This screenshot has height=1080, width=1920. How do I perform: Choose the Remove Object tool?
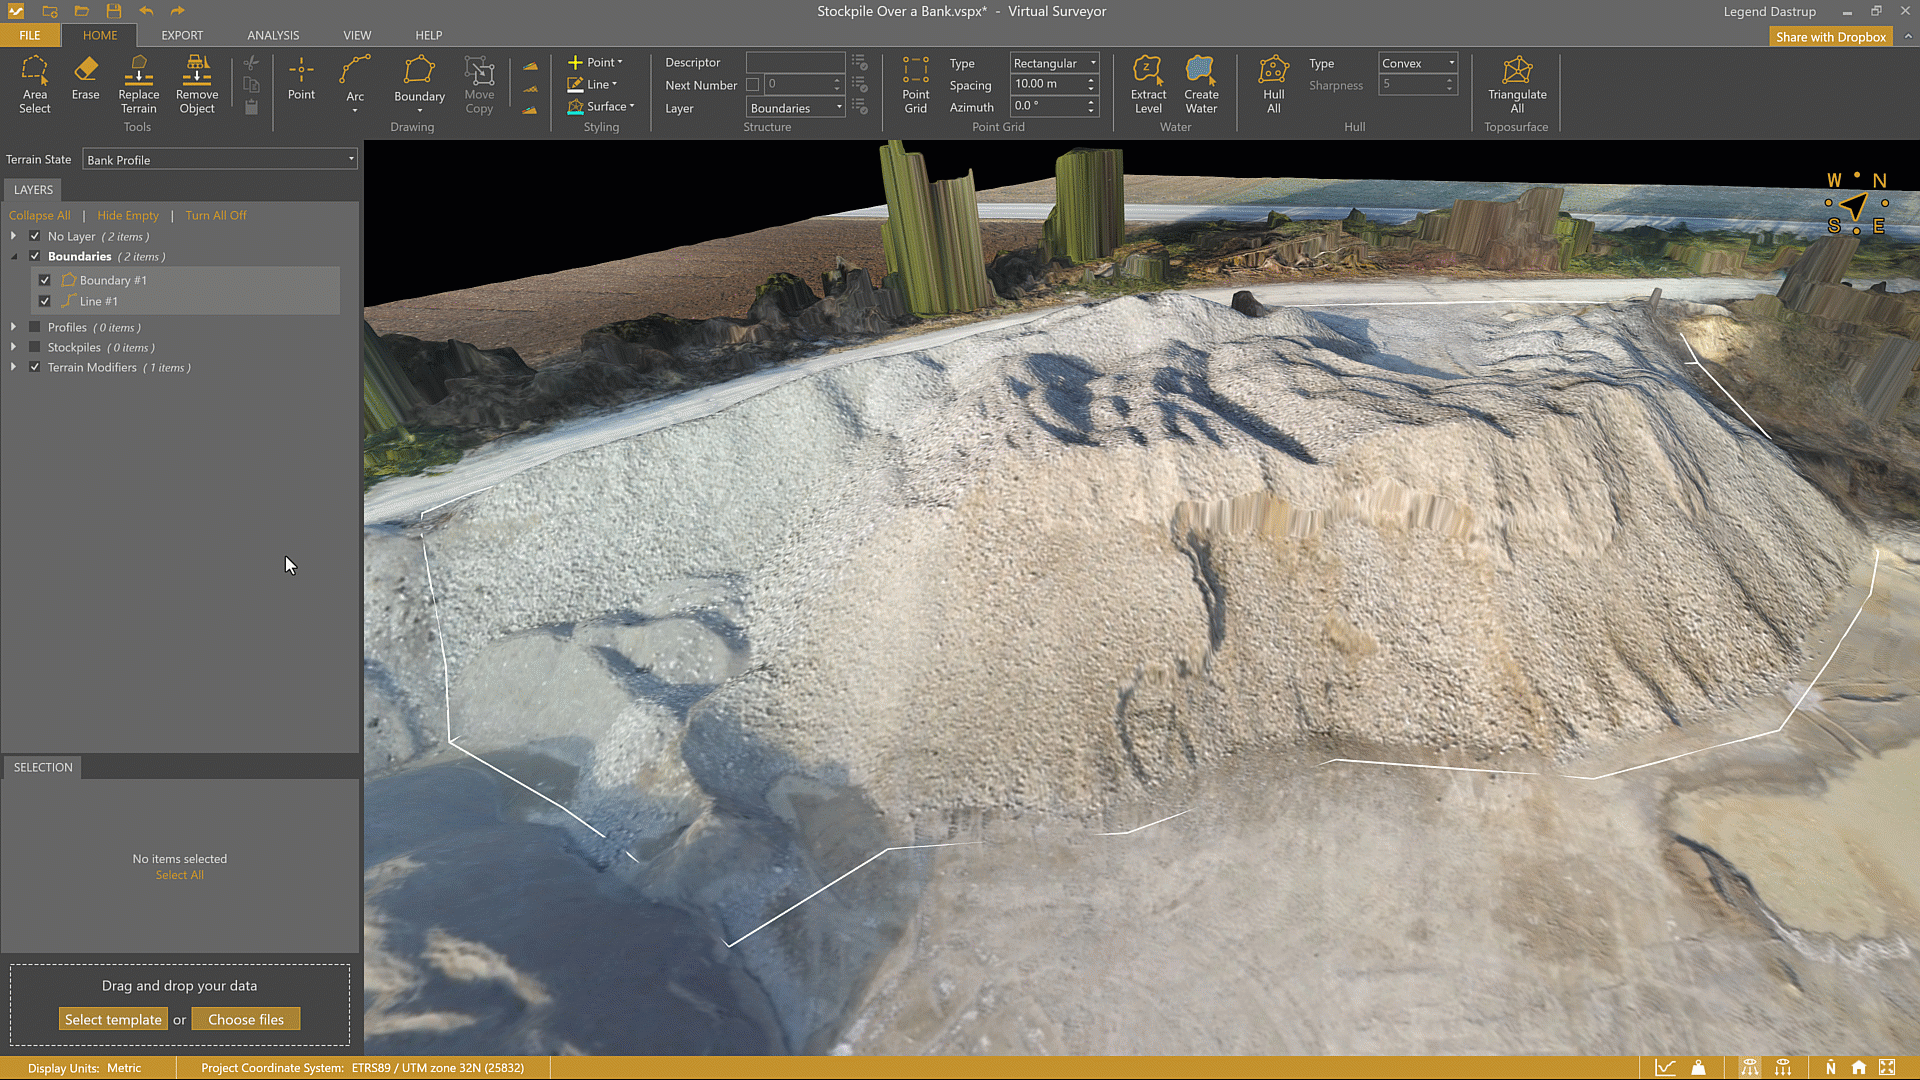pos(197,84)
